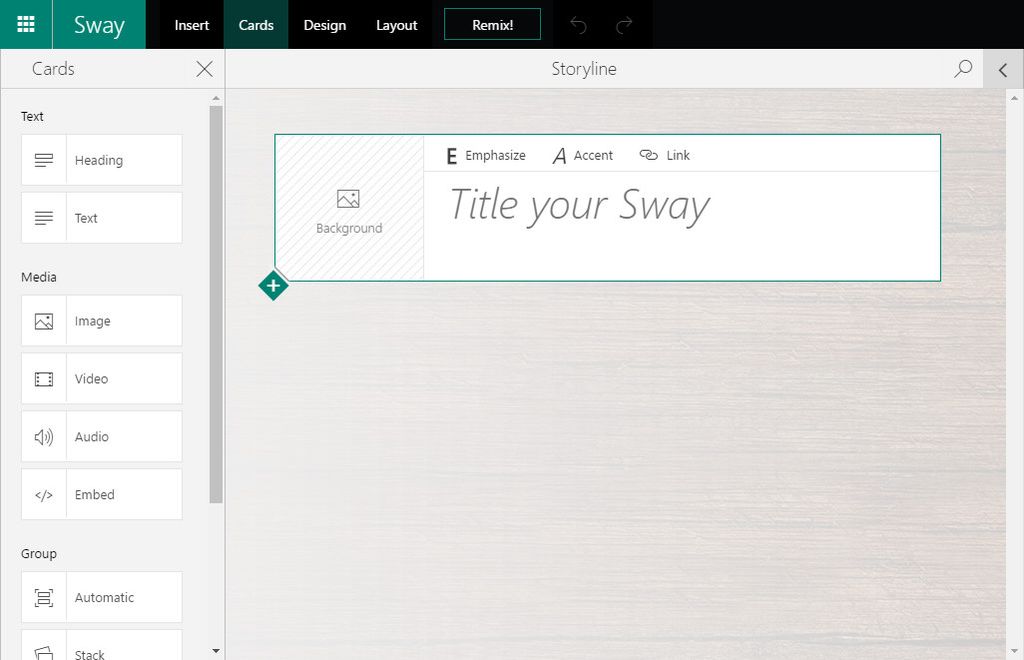The height and width of the screenshot is (660, 1024).
Task: Click the Sway logo
Action: coord(99,25)
